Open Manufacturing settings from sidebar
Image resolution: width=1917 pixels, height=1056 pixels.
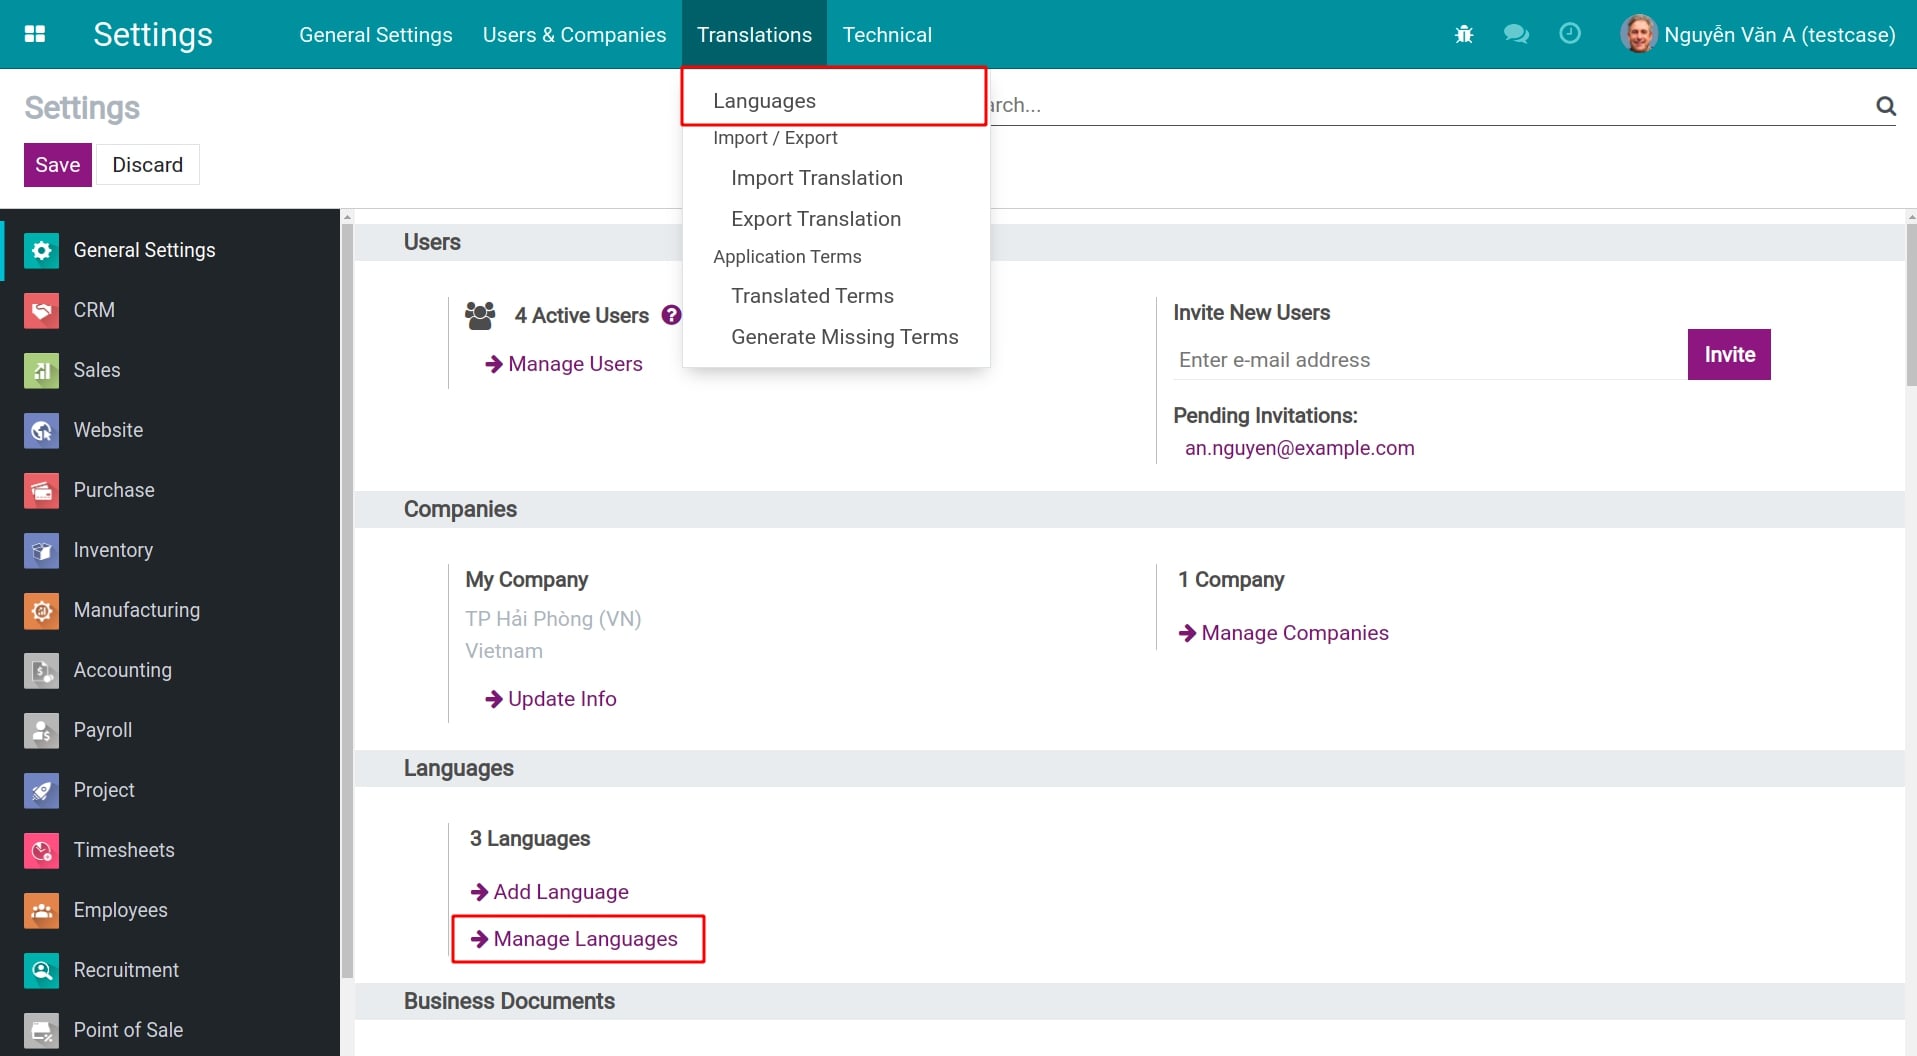[136, 610]
